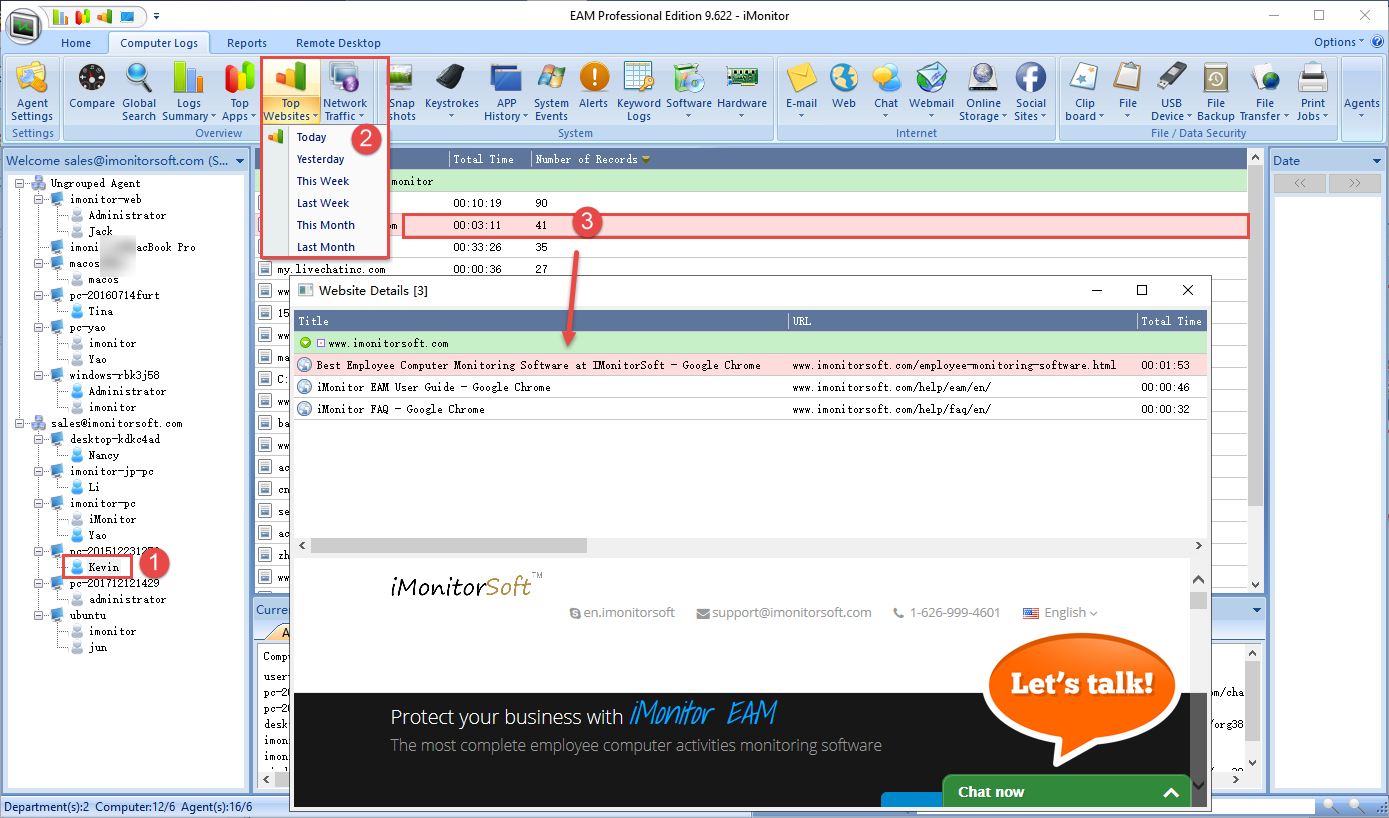Choose Last Week from menu
This screenshot has width=1389, height=818.
[323, 203]
